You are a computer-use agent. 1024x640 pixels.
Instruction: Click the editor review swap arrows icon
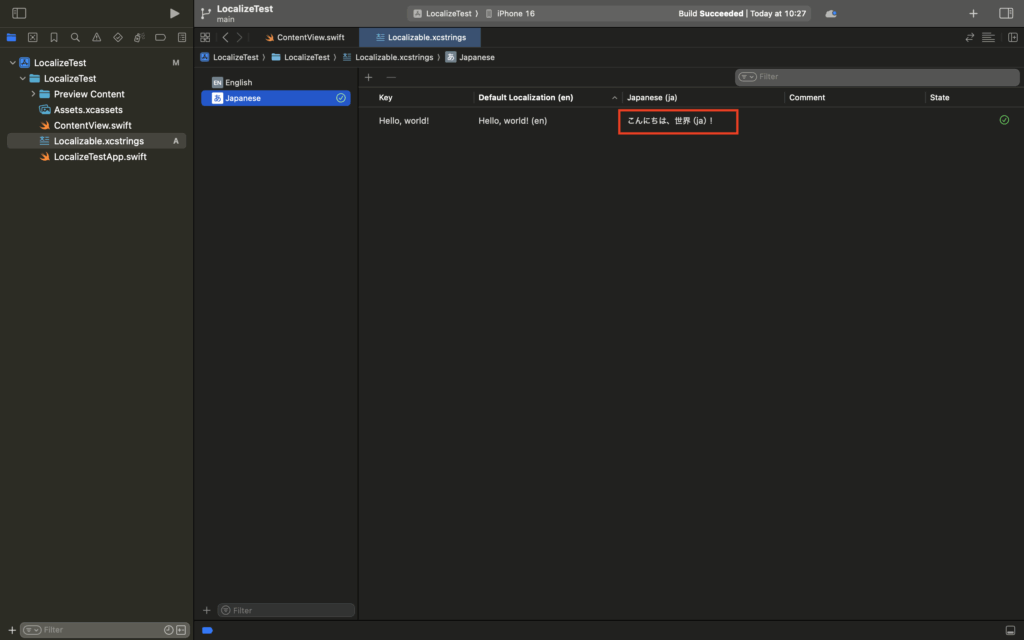point(970,37)
